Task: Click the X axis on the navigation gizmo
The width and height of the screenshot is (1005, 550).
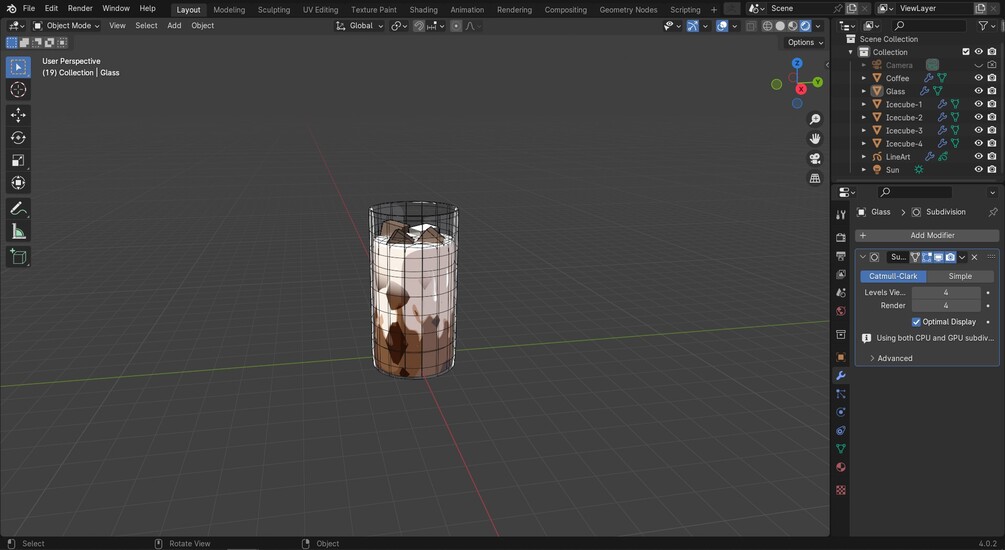Action: (x=801, y=89)
